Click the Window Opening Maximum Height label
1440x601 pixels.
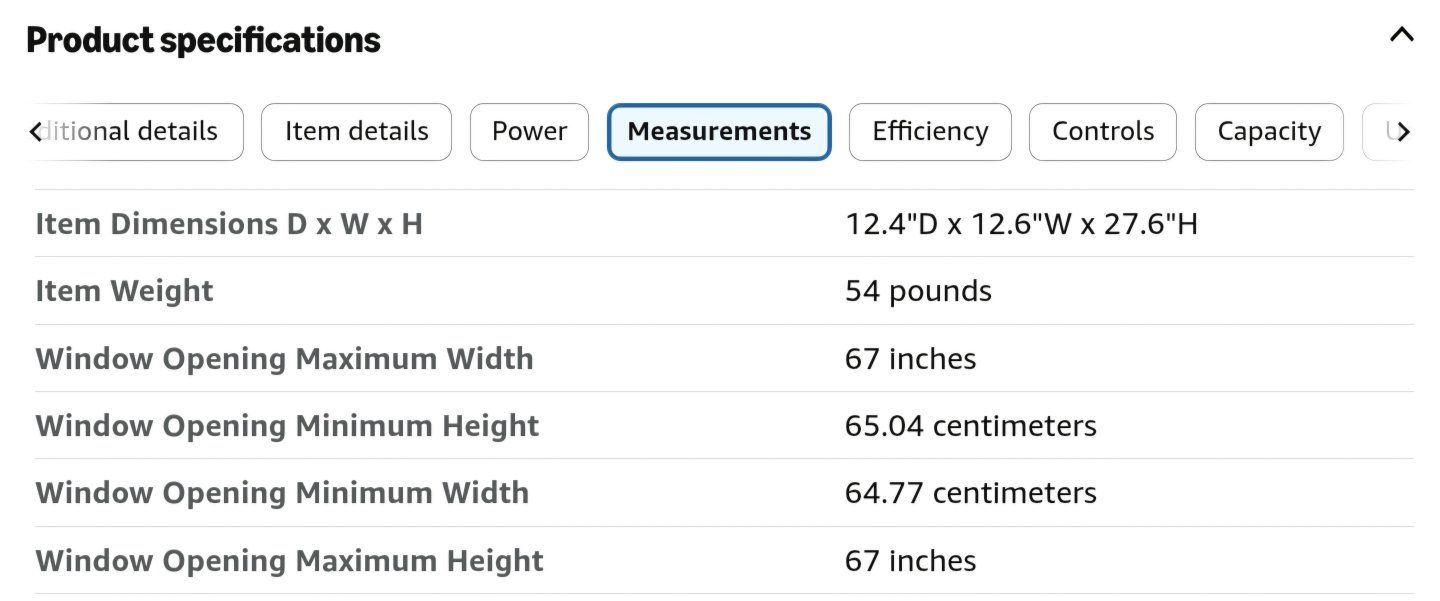point(290,561)
